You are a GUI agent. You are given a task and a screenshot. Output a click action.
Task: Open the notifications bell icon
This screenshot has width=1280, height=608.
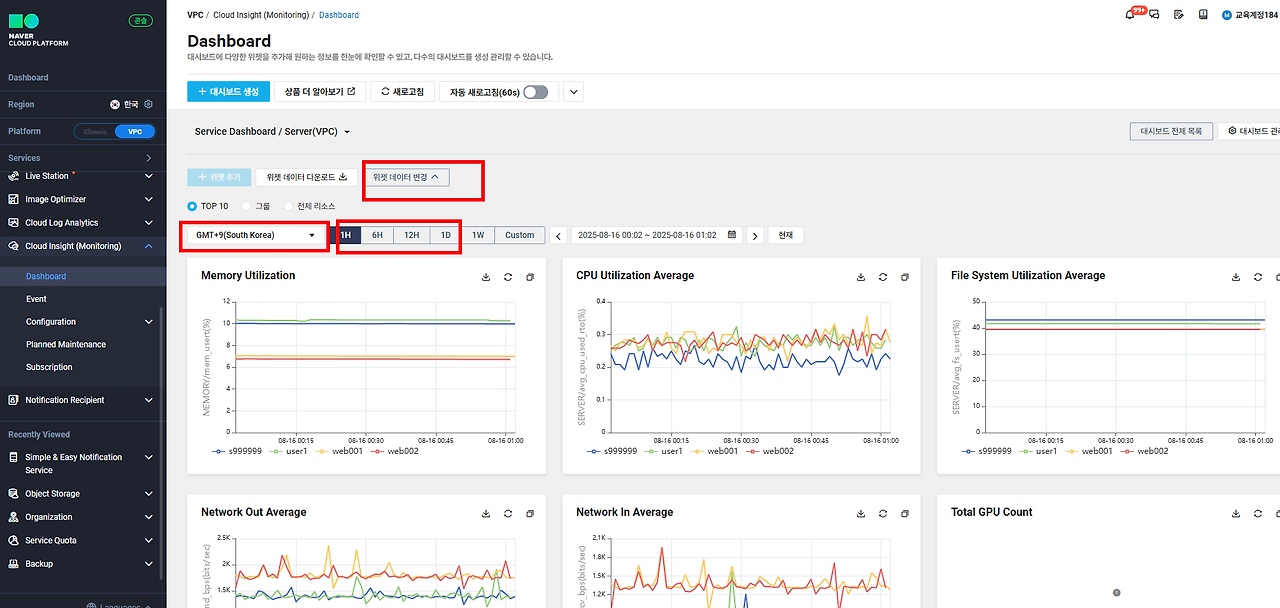1131,15
